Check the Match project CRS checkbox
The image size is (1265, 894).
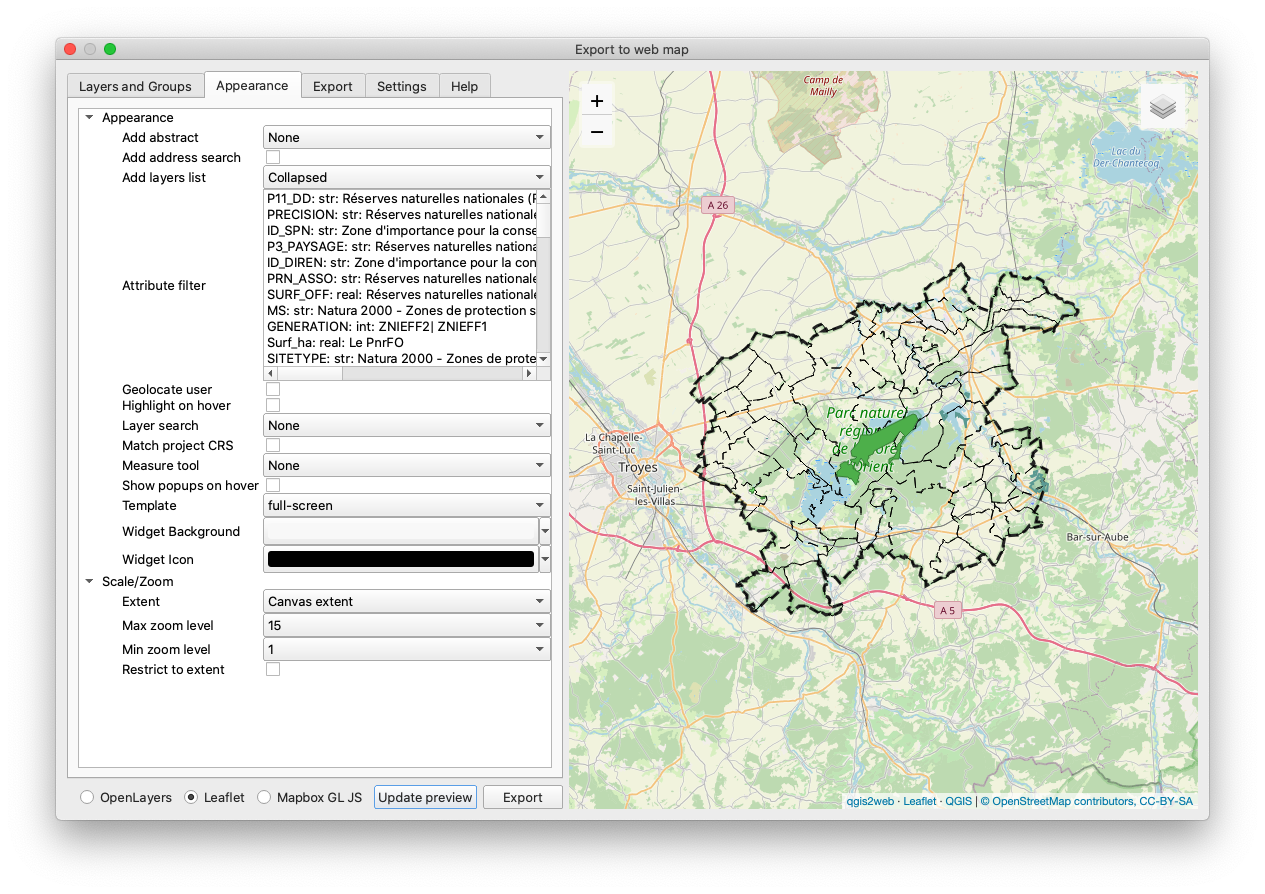[273, 445]
